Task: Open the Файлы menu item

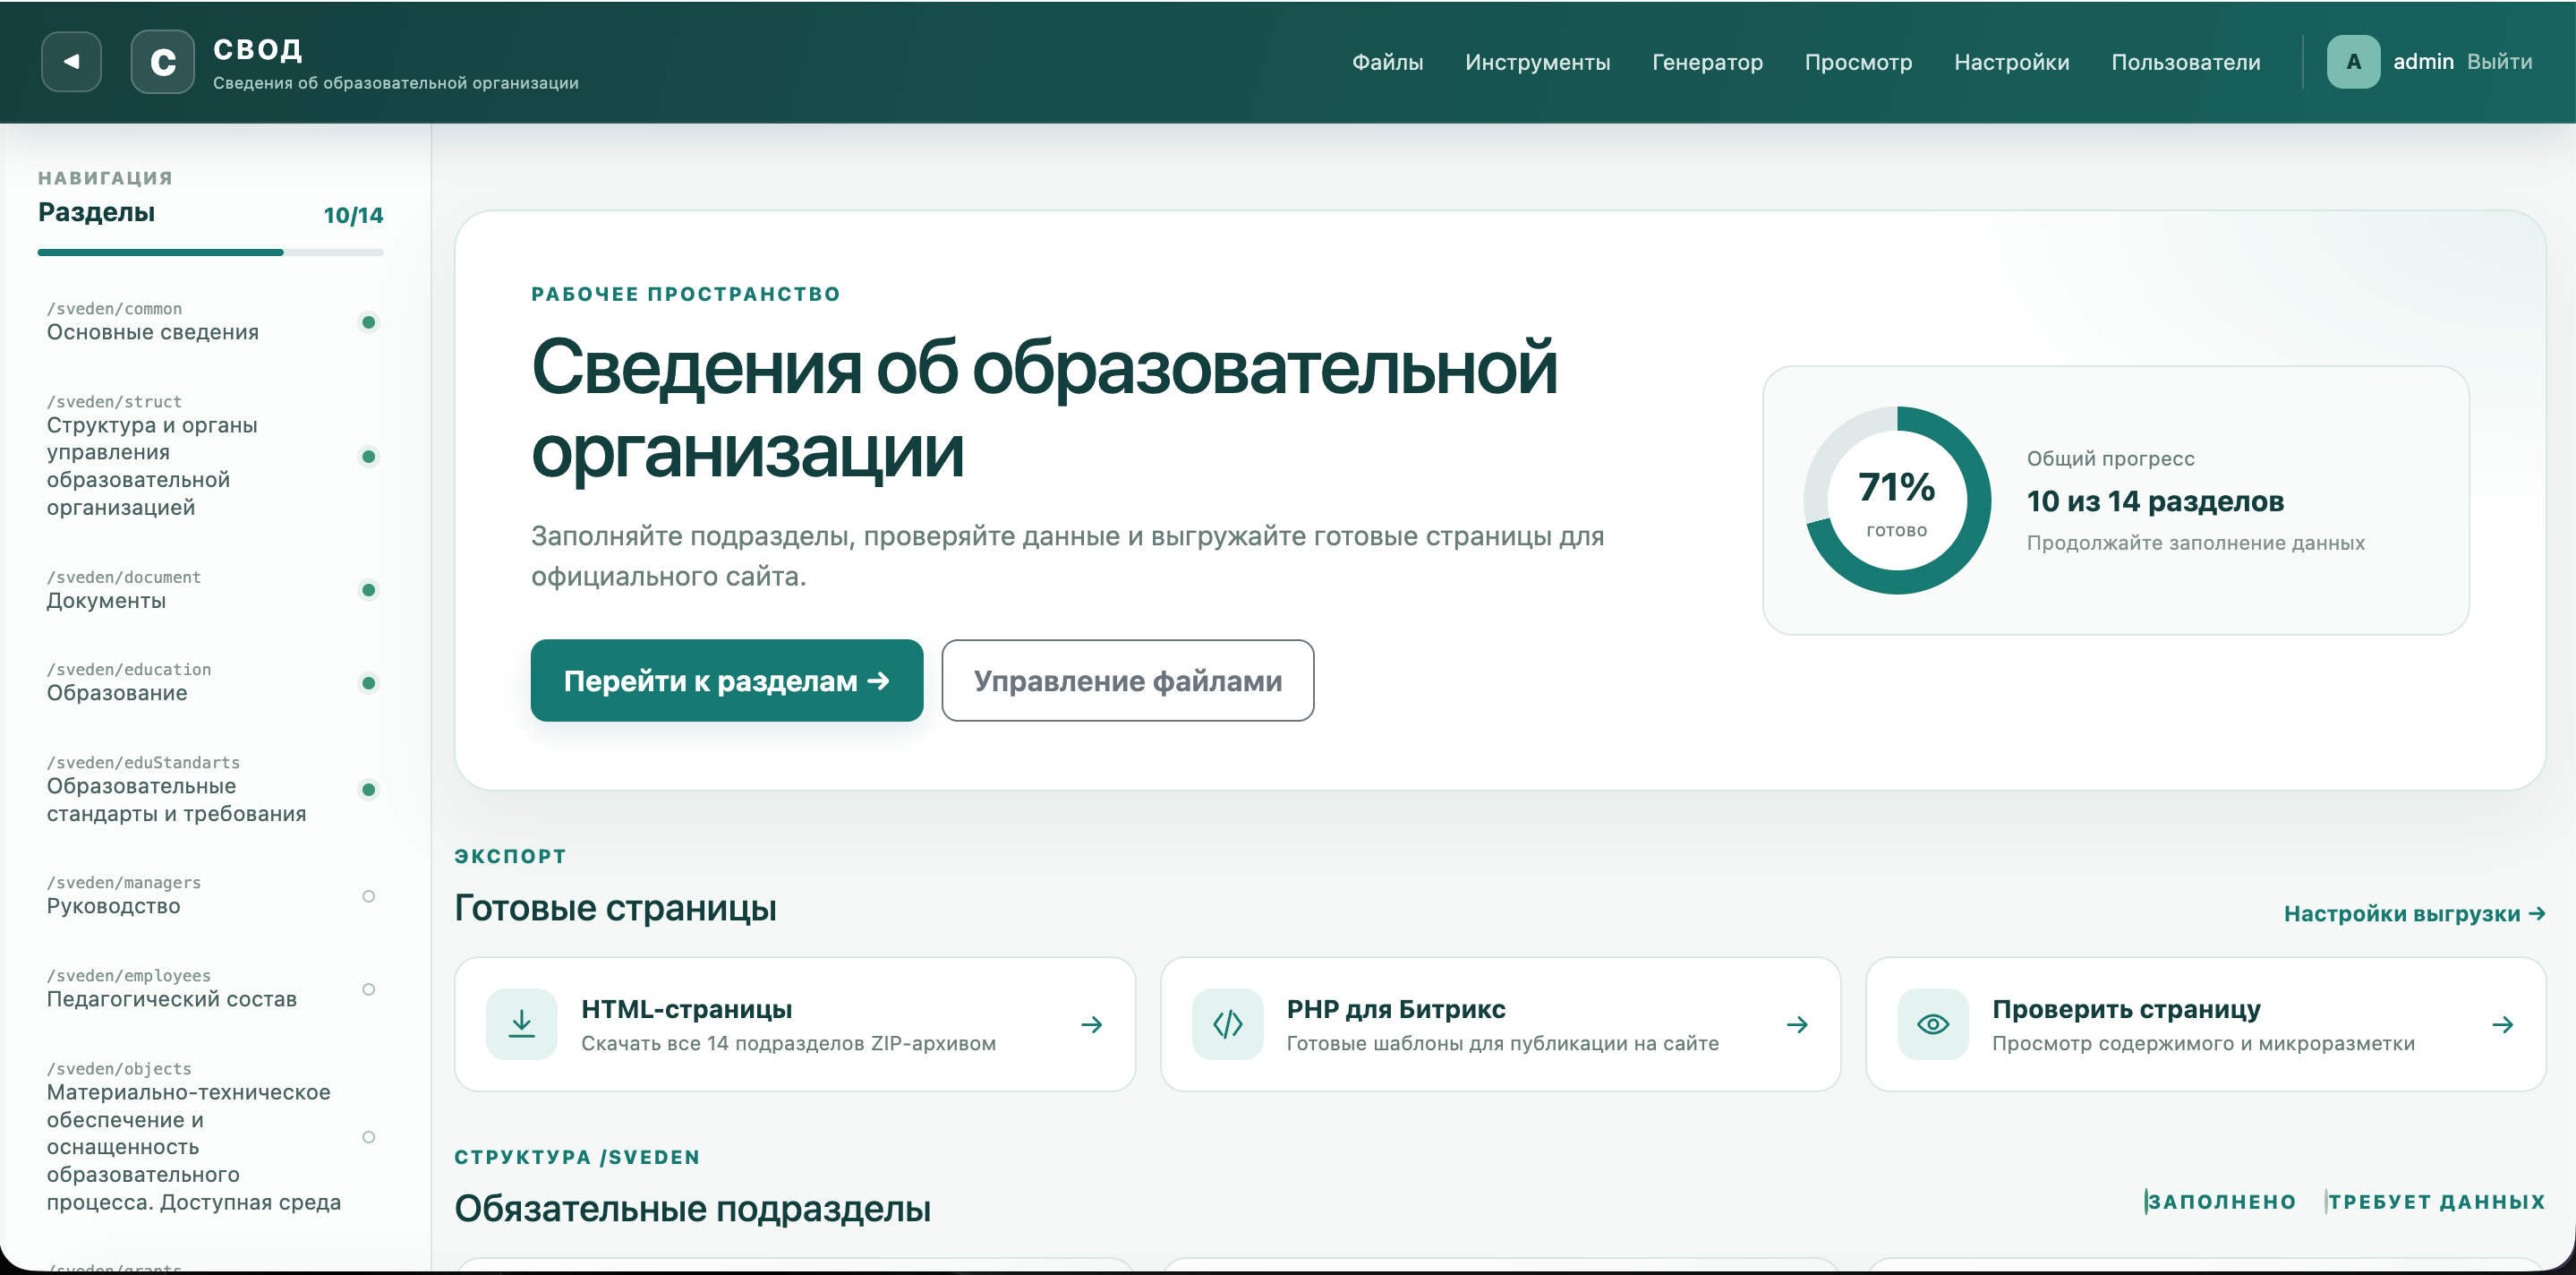Action: pos(1387,62)
